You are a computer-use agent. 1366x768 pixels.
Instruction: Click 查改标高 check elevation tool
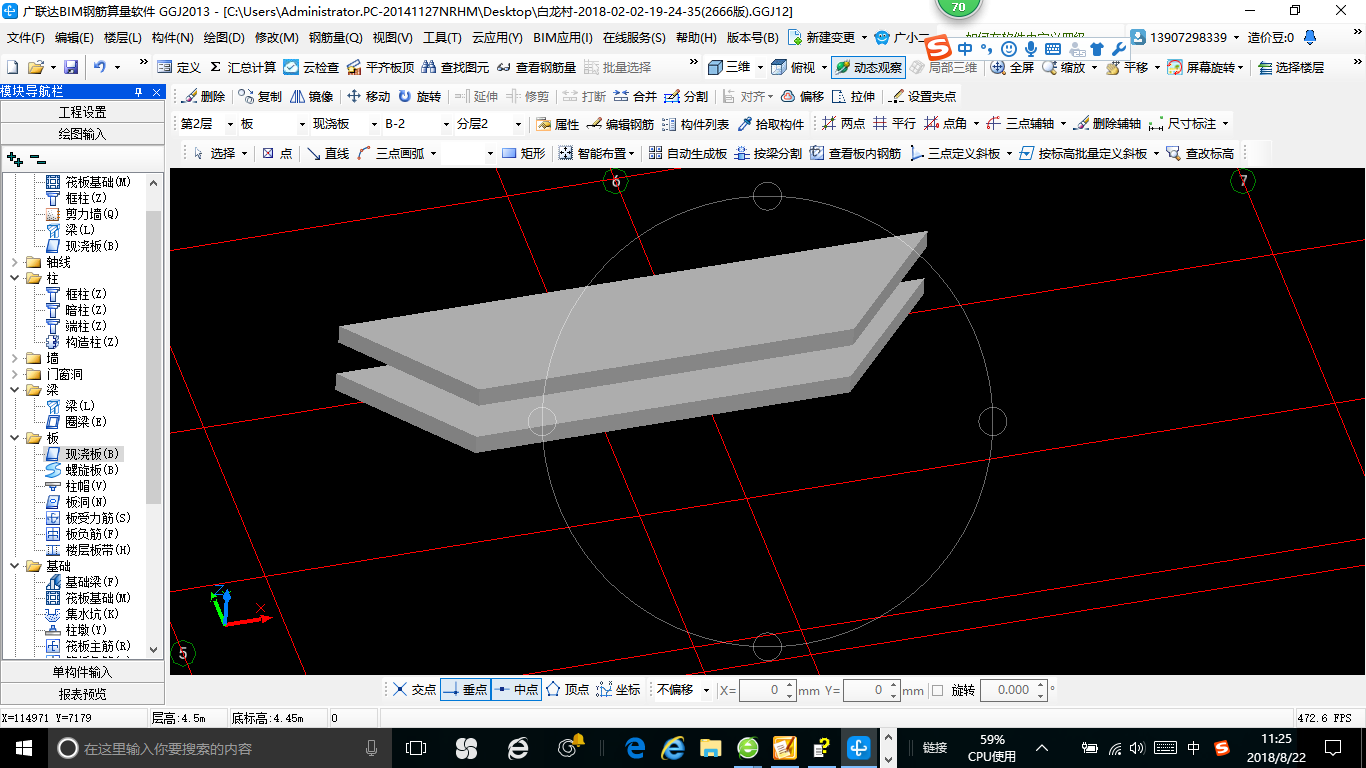pos(1200,153)
